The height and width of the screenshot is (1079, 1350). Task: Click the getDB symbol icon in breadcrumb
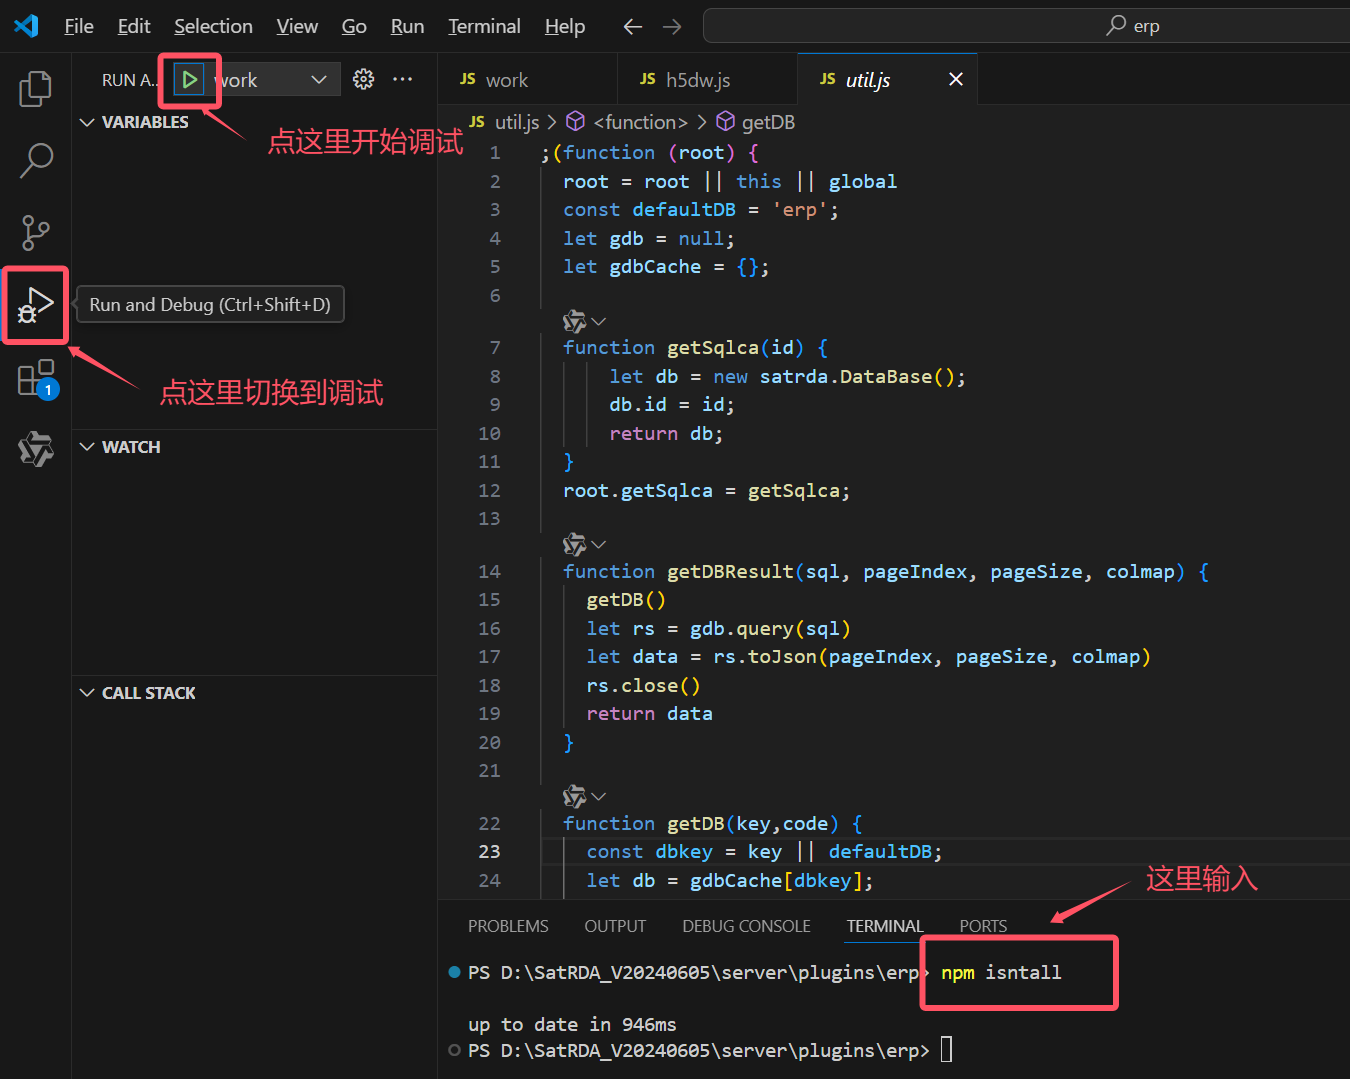pos(726,122)
